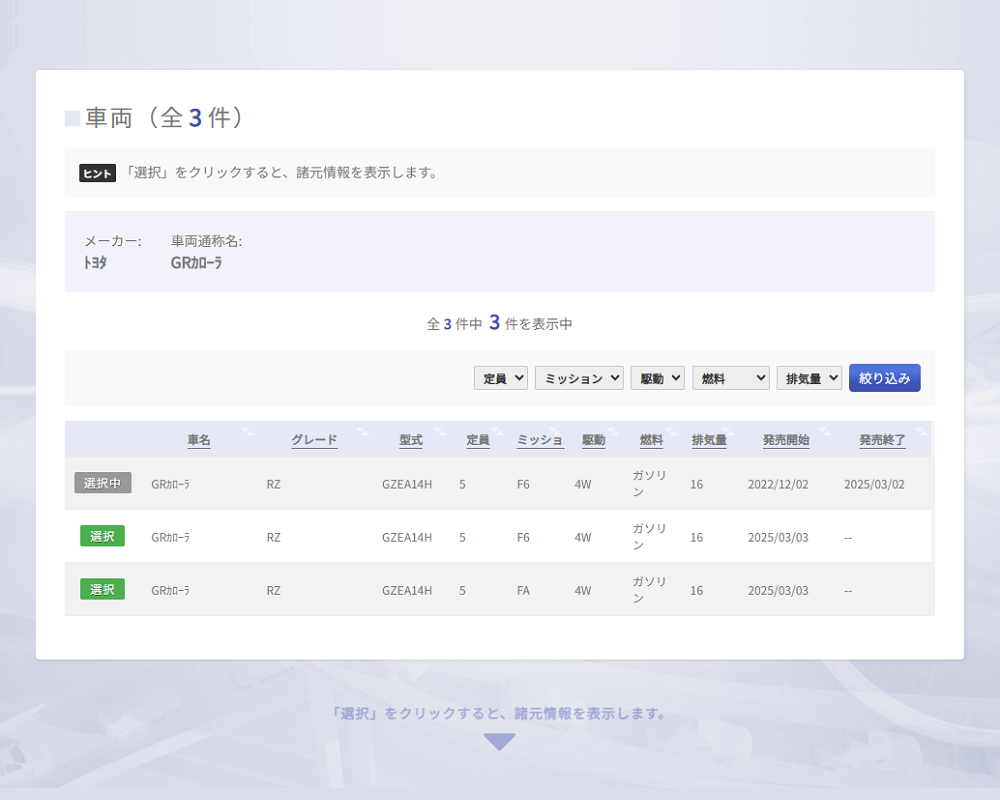Click the ヒント badge
1000x800 pixels.
coord(98,173)
